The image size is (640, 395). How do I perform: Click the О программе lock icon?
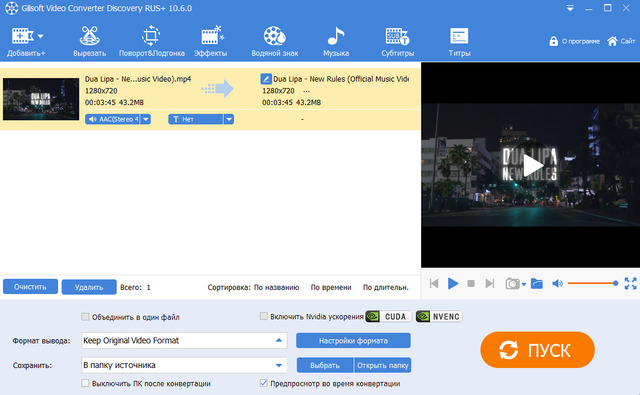(553, 41)
